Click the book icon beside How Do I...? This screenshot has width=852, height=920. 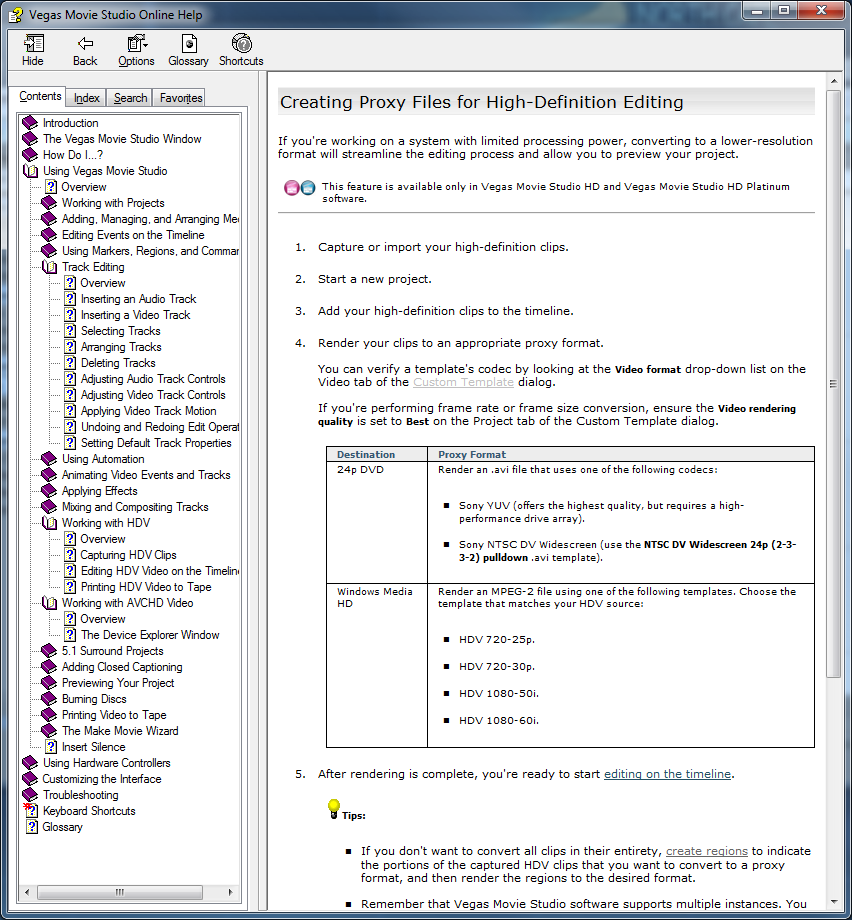tap(30, 155)
